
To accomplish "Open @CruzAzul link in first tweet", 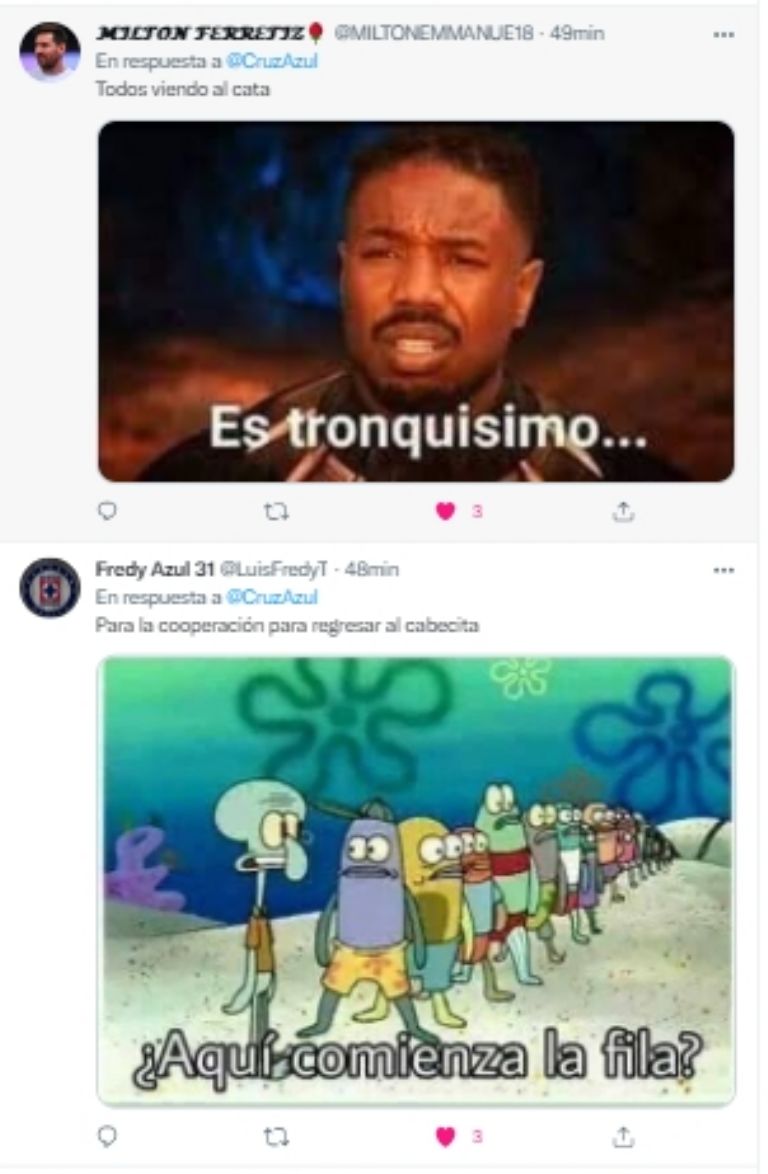I will [x=272, y=61].
